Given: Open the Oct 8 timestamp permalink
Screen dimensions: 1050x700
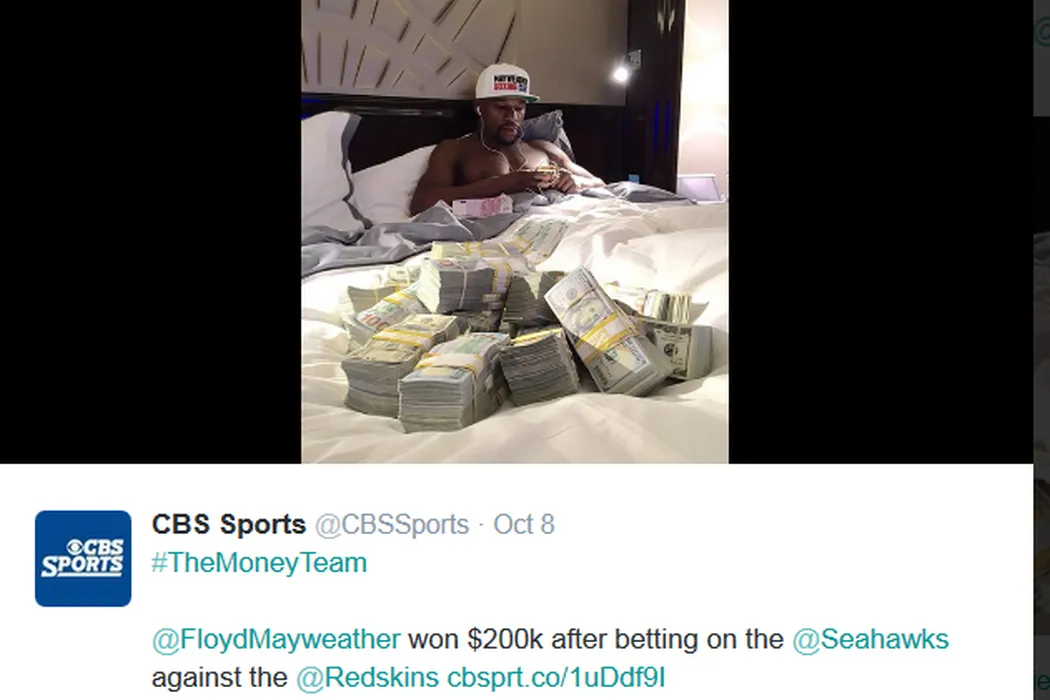Looking at the screenshot, I should tap(524, 524).
